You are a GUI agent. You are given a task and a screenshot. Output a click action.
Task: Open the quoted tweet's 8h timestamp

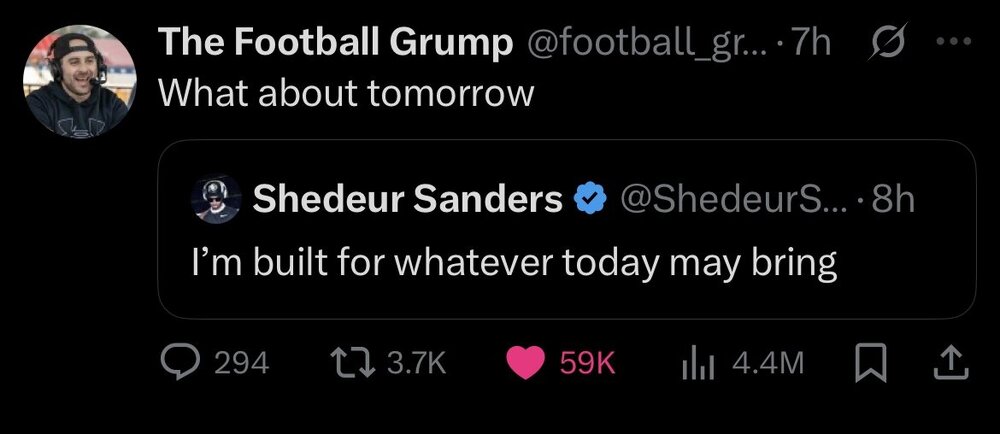click(x=893, y=200)
